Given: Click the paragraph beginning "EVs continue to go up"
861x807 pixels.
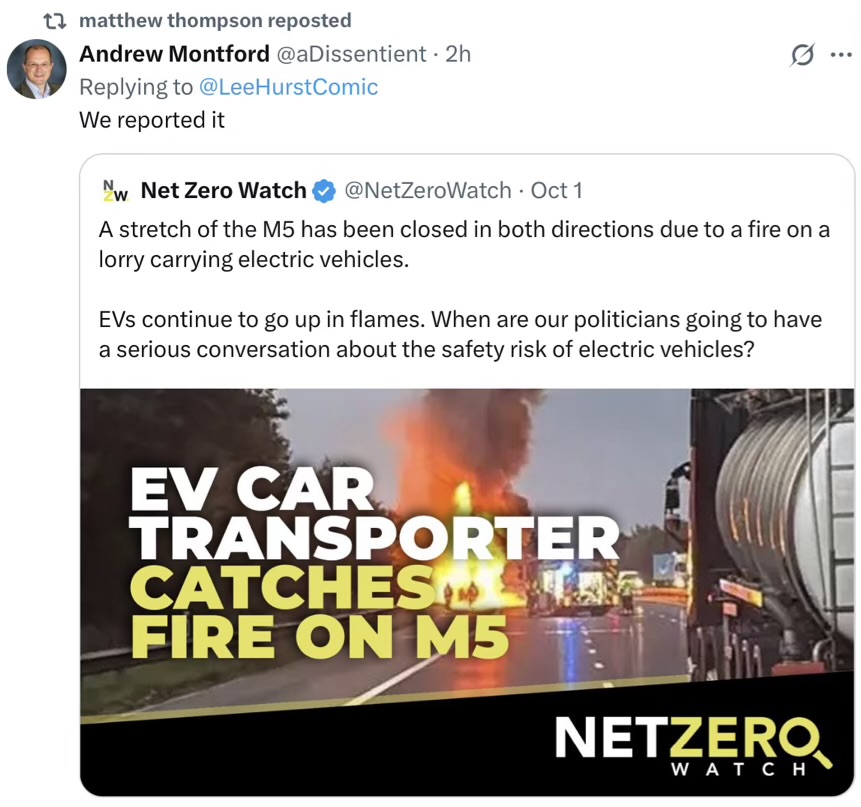Looking at the screenshot, I should [460, 334].
